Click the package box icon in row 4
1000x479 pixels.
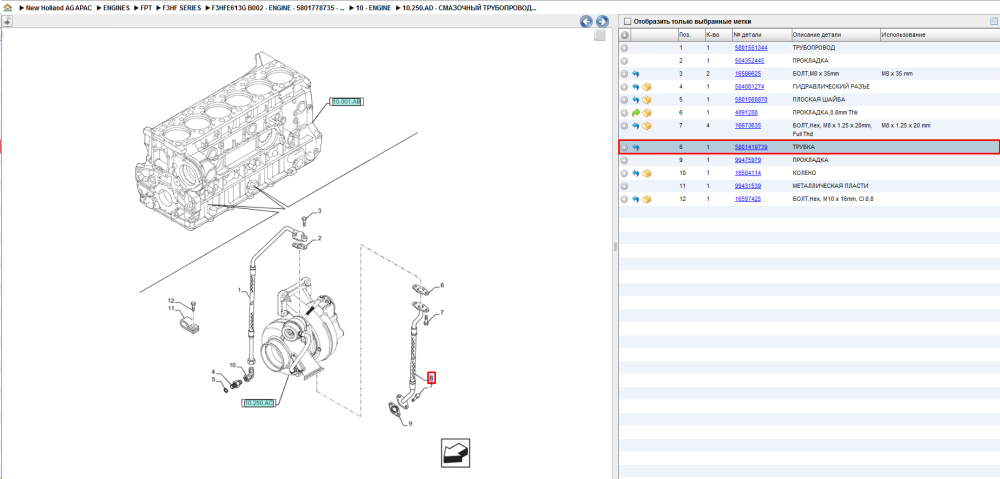click(647, 87)
